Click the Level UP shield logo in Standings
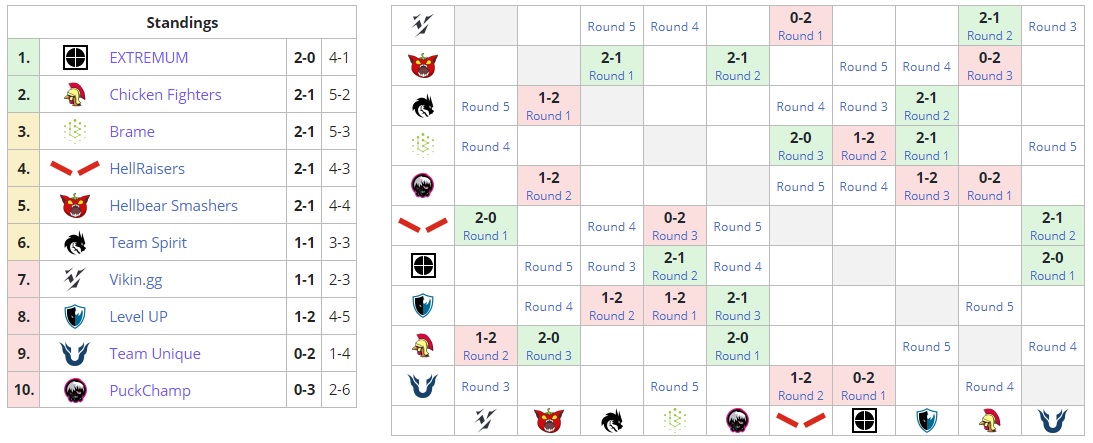 [75, 317]
